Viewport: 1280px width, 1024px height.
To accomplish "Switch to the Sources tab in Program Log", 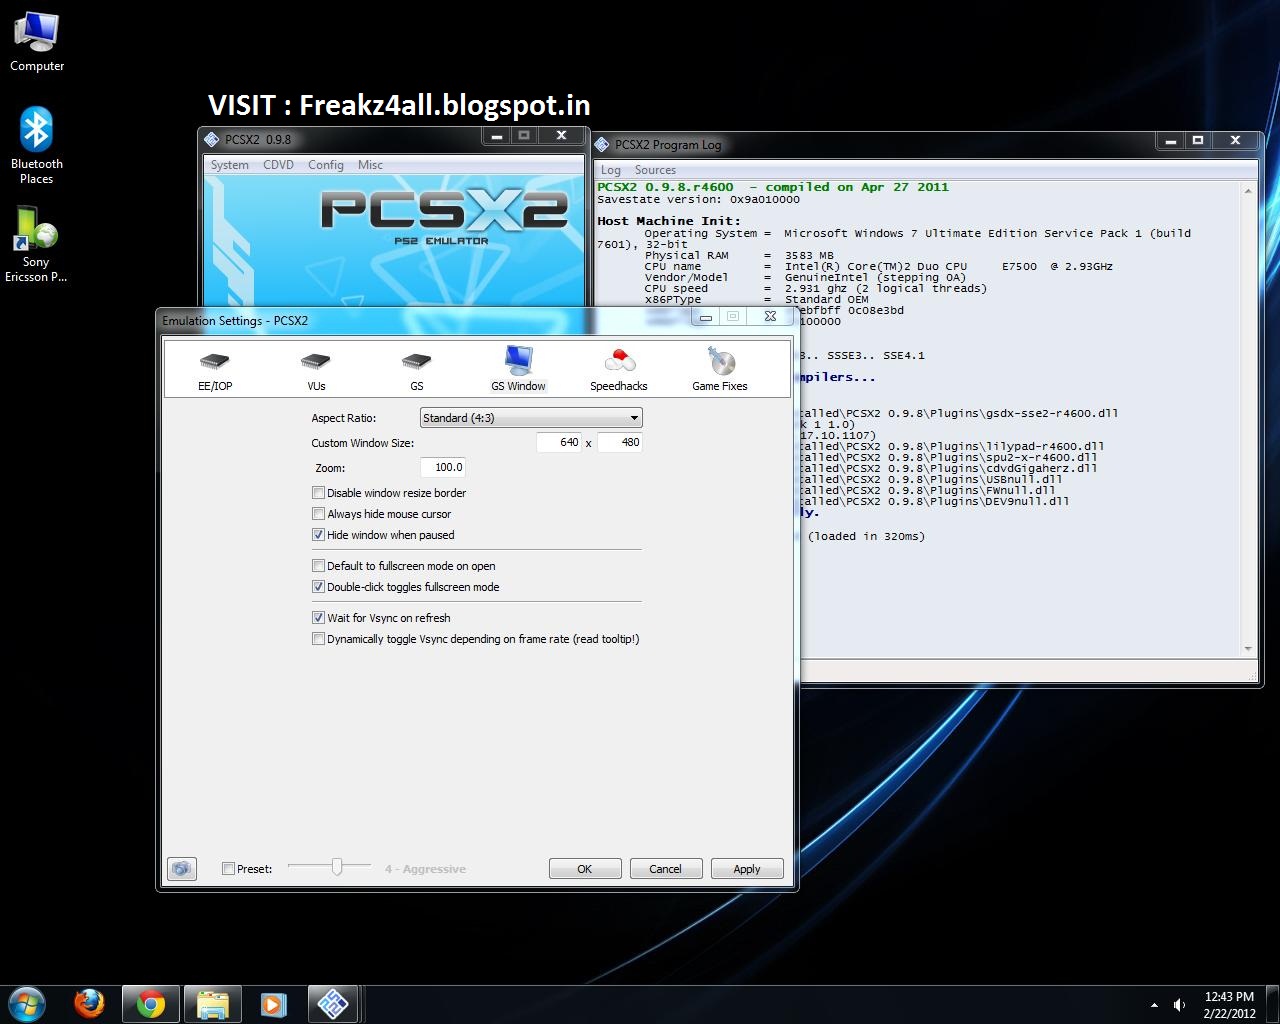I will [655, 169].
